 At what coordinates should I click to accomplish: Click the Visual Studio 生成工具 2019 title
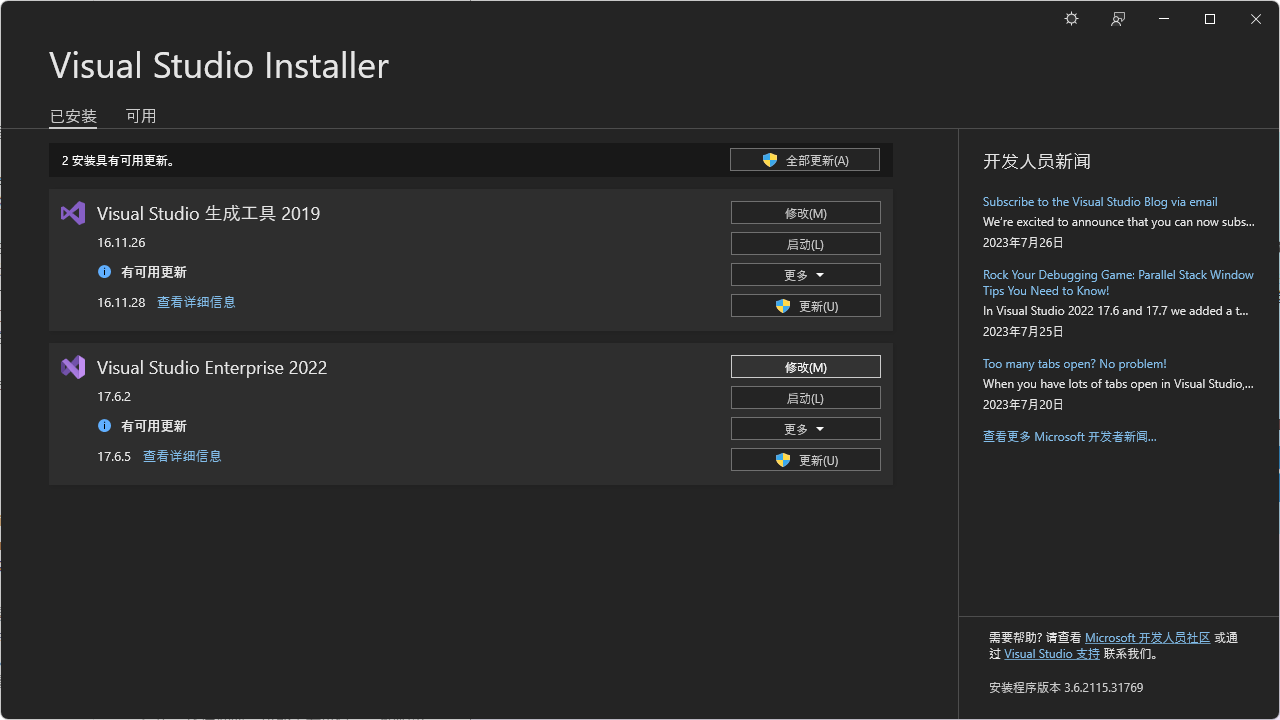pyautogui.click(x=208, y=213)
